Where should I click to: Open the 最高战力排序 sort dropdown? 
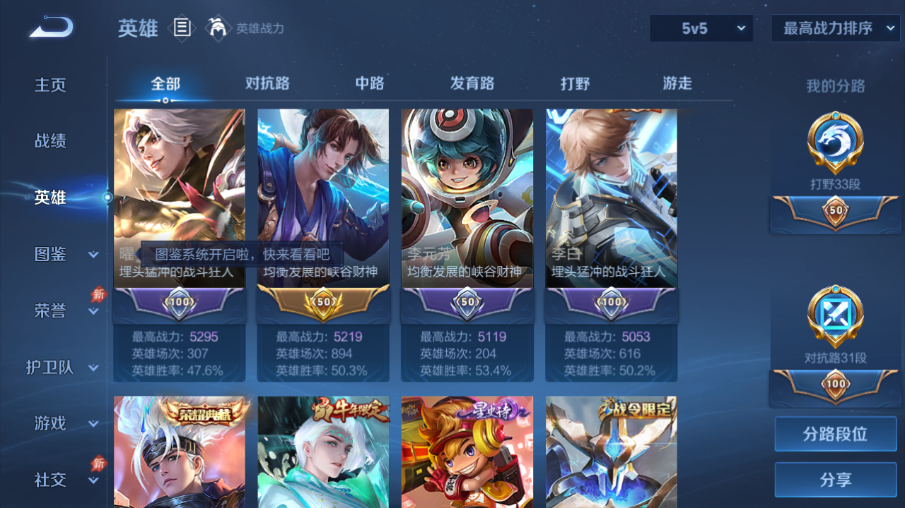(835, 28)
